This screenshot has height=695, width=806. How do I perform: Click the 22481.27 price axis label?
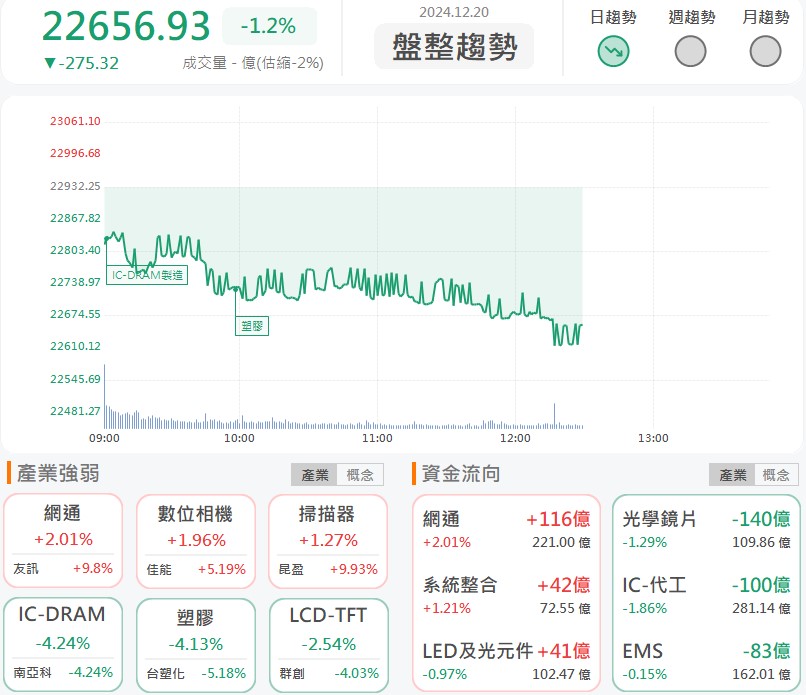tap(75, 411)
